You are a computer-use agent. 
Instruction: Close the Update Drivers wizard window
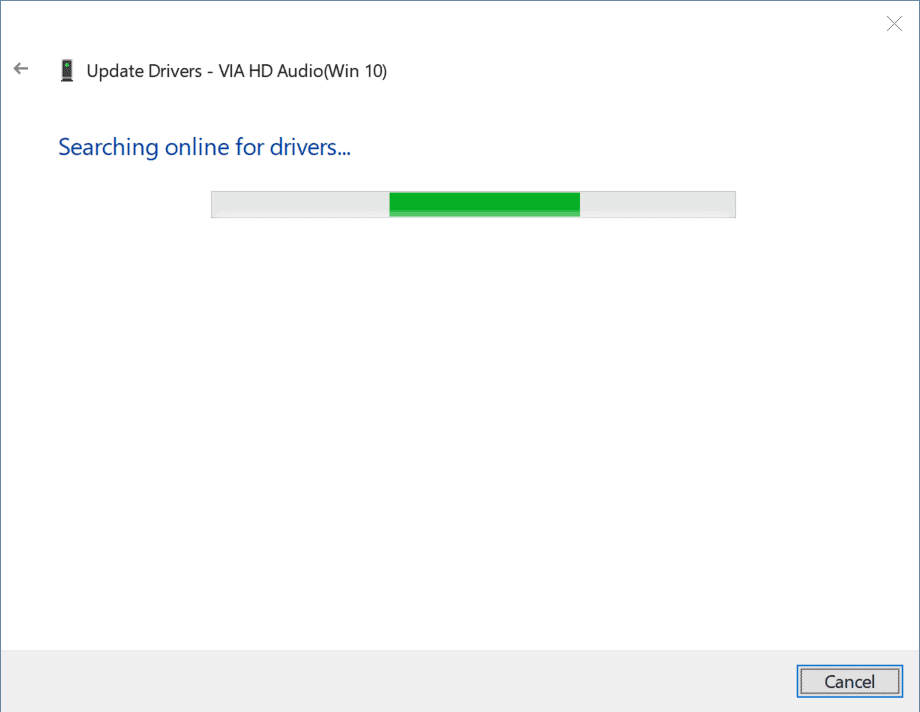(x=893, y=23)
